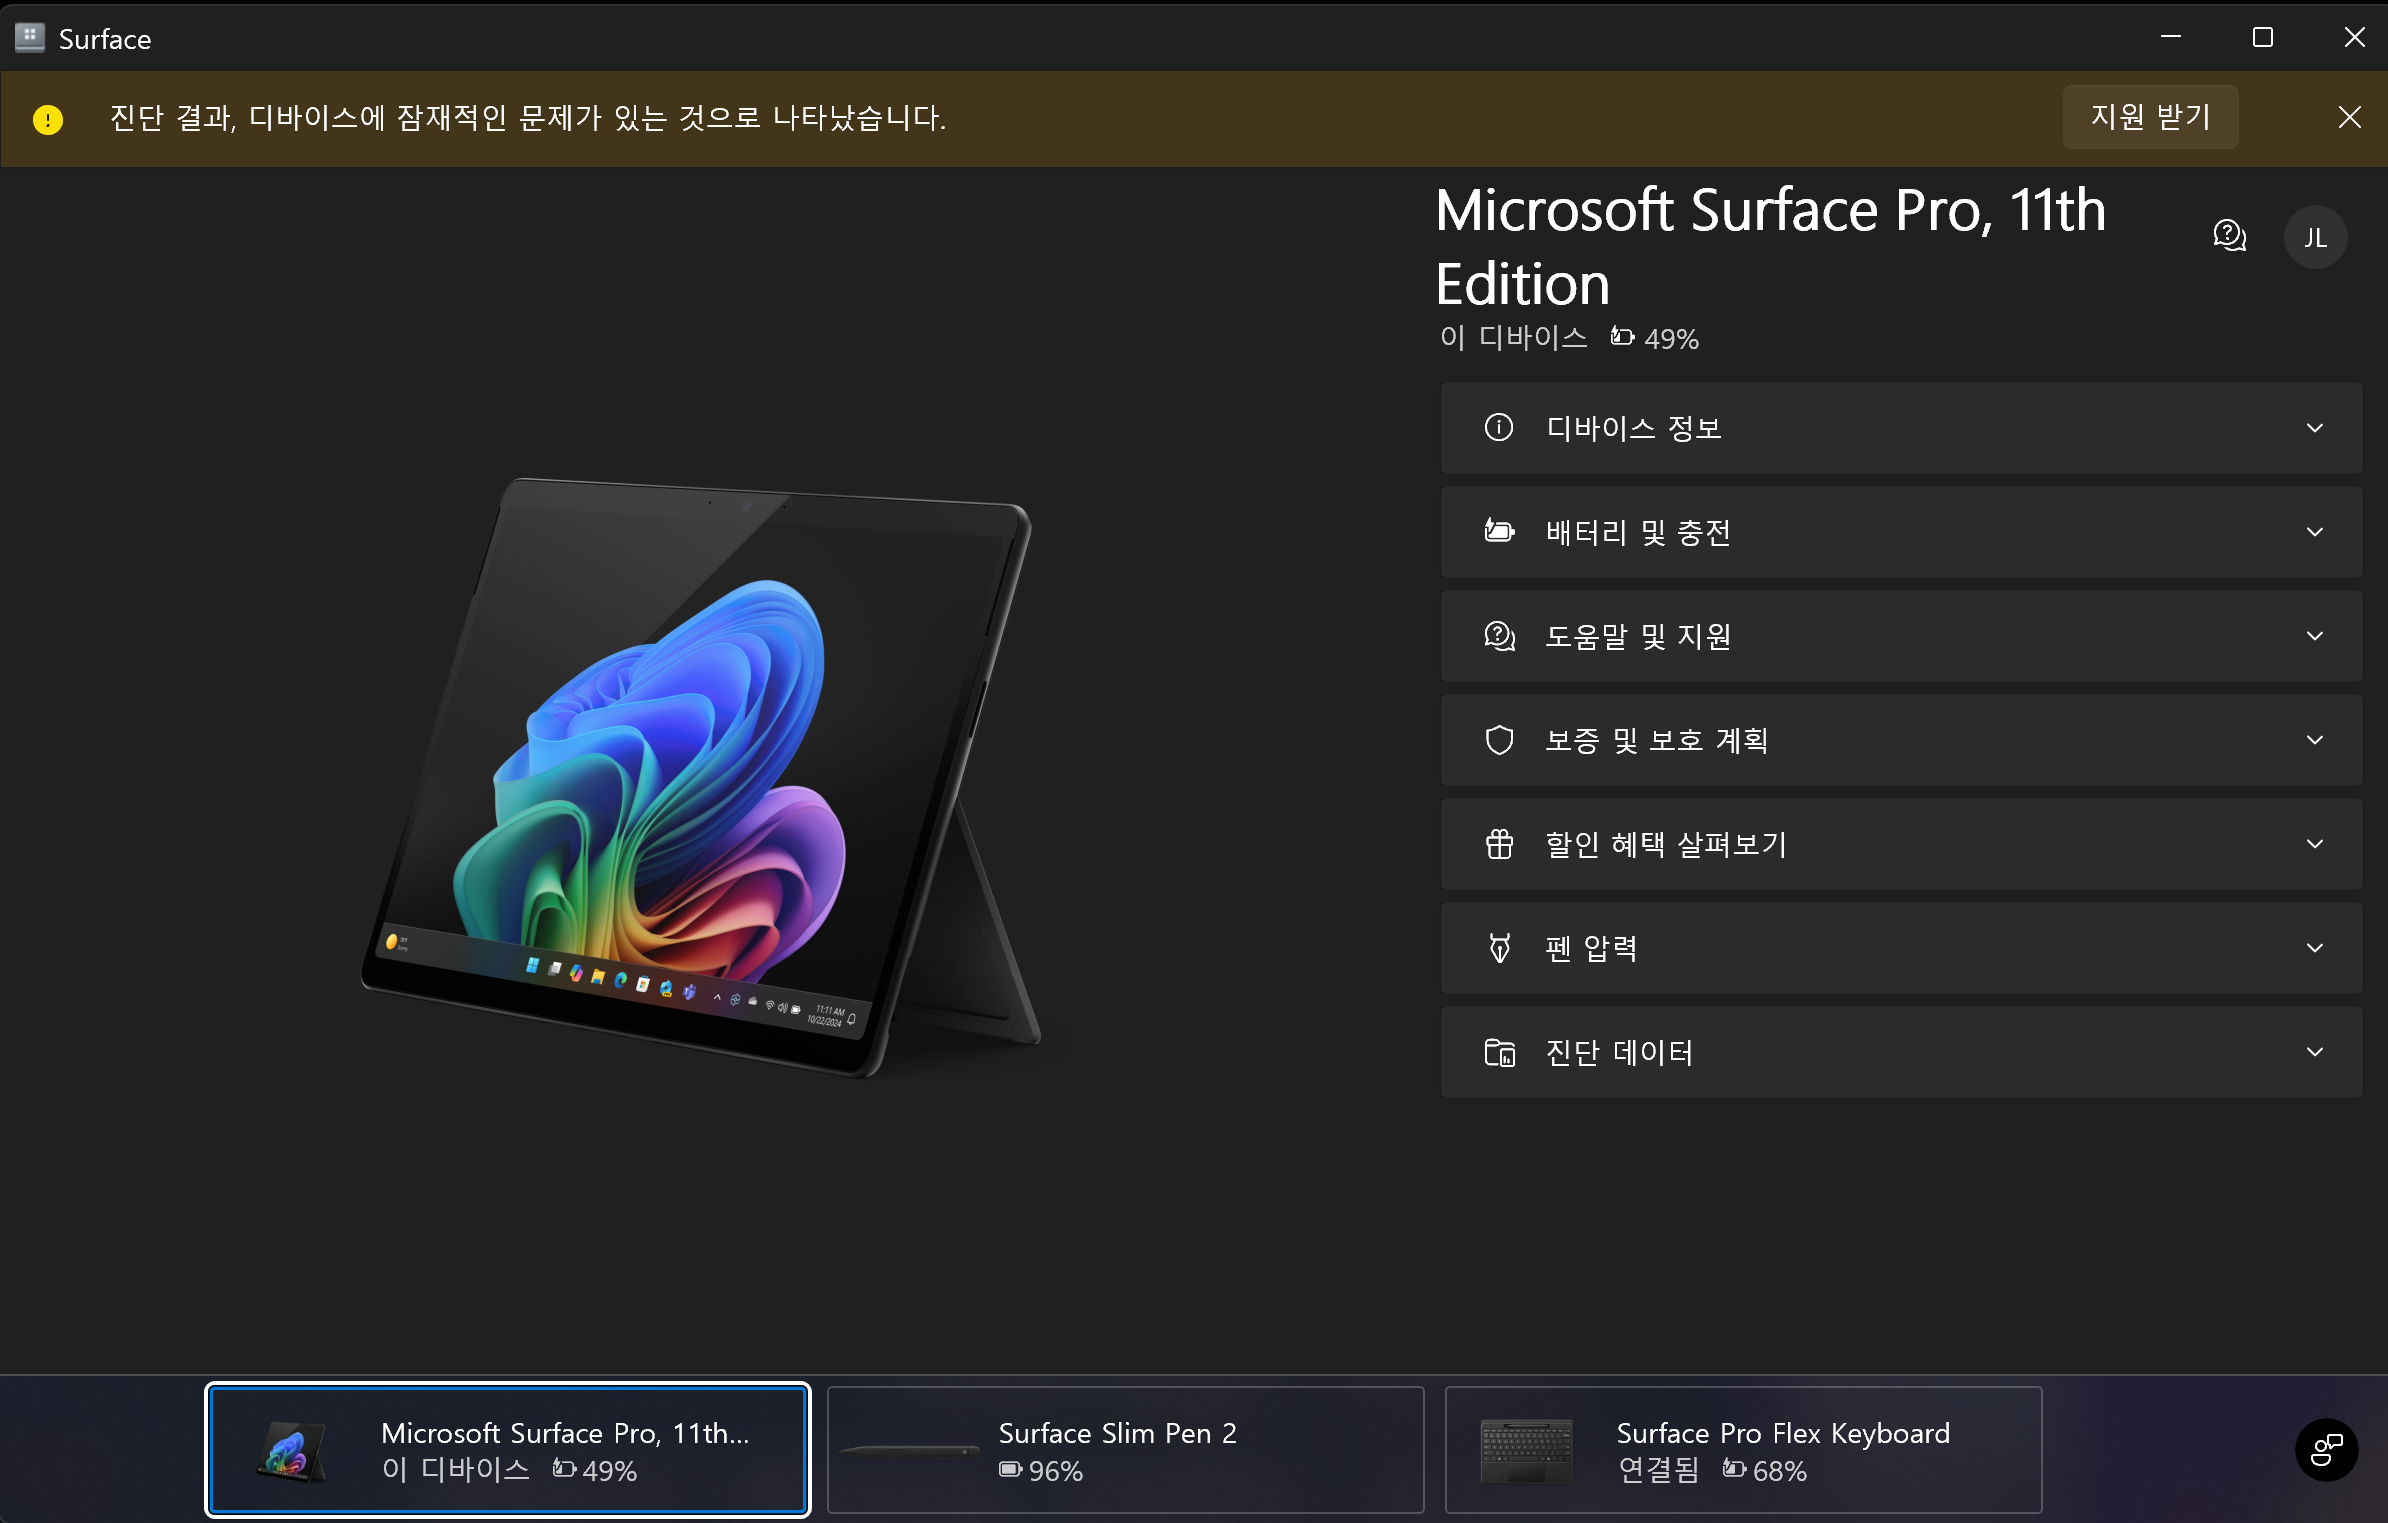Click the support icon beside 도움말 및 지원
Viewport: 2388px width, 1523px height.
click(1499, 635)
